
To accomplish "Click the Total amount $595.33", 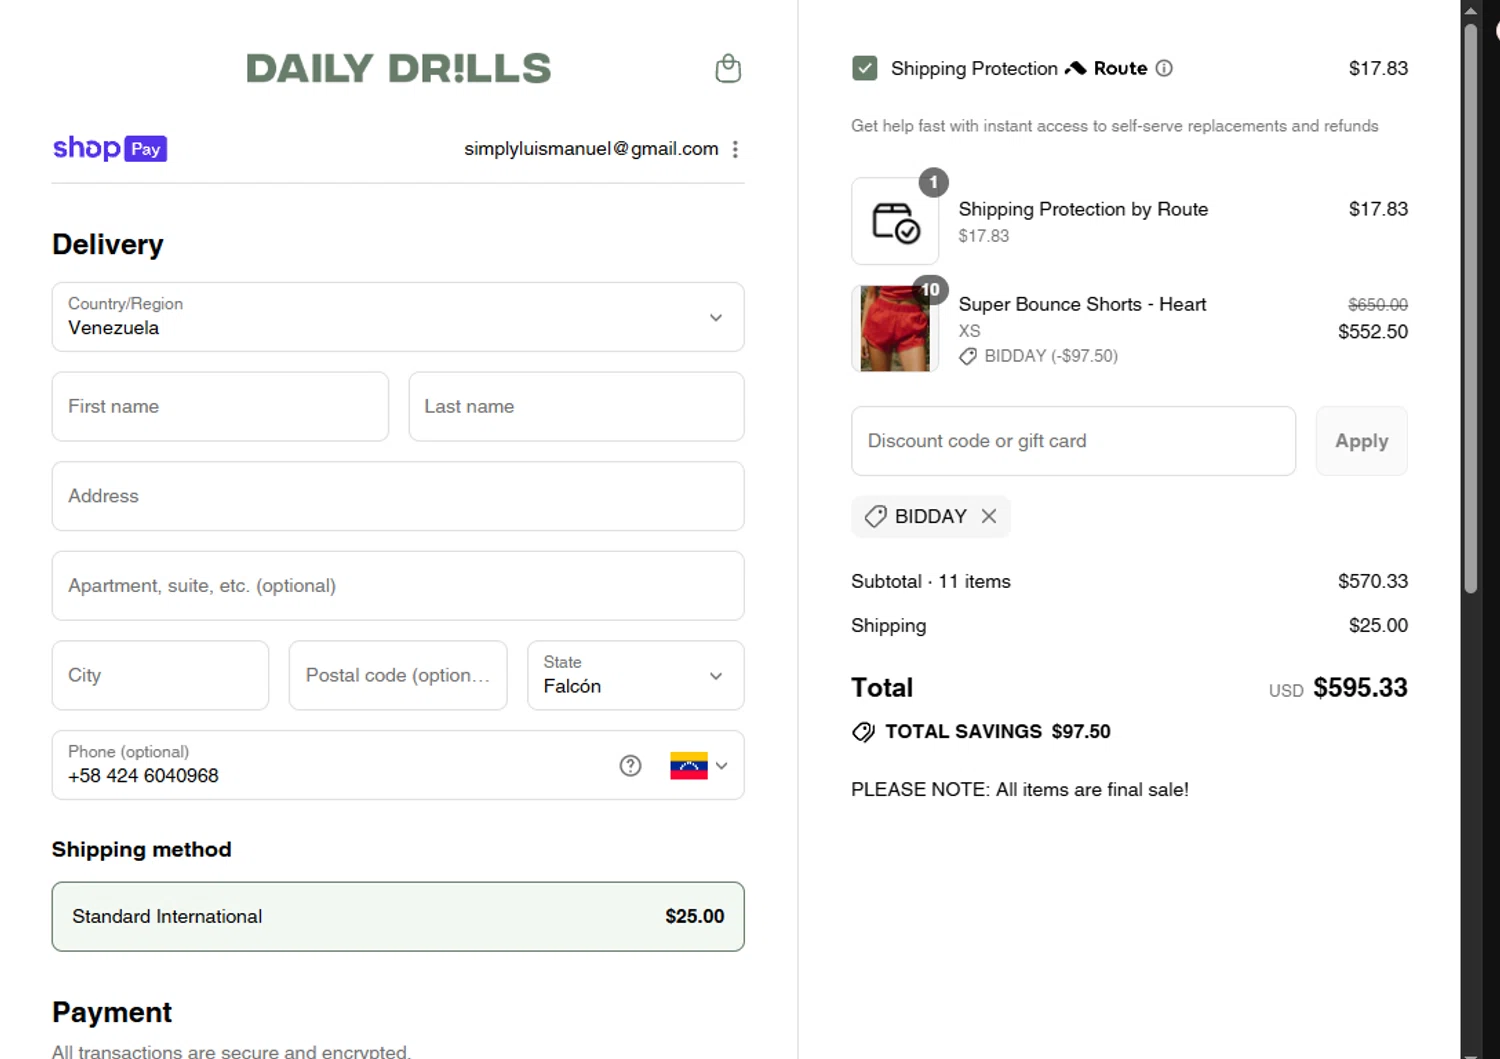I will (1360, 688).
